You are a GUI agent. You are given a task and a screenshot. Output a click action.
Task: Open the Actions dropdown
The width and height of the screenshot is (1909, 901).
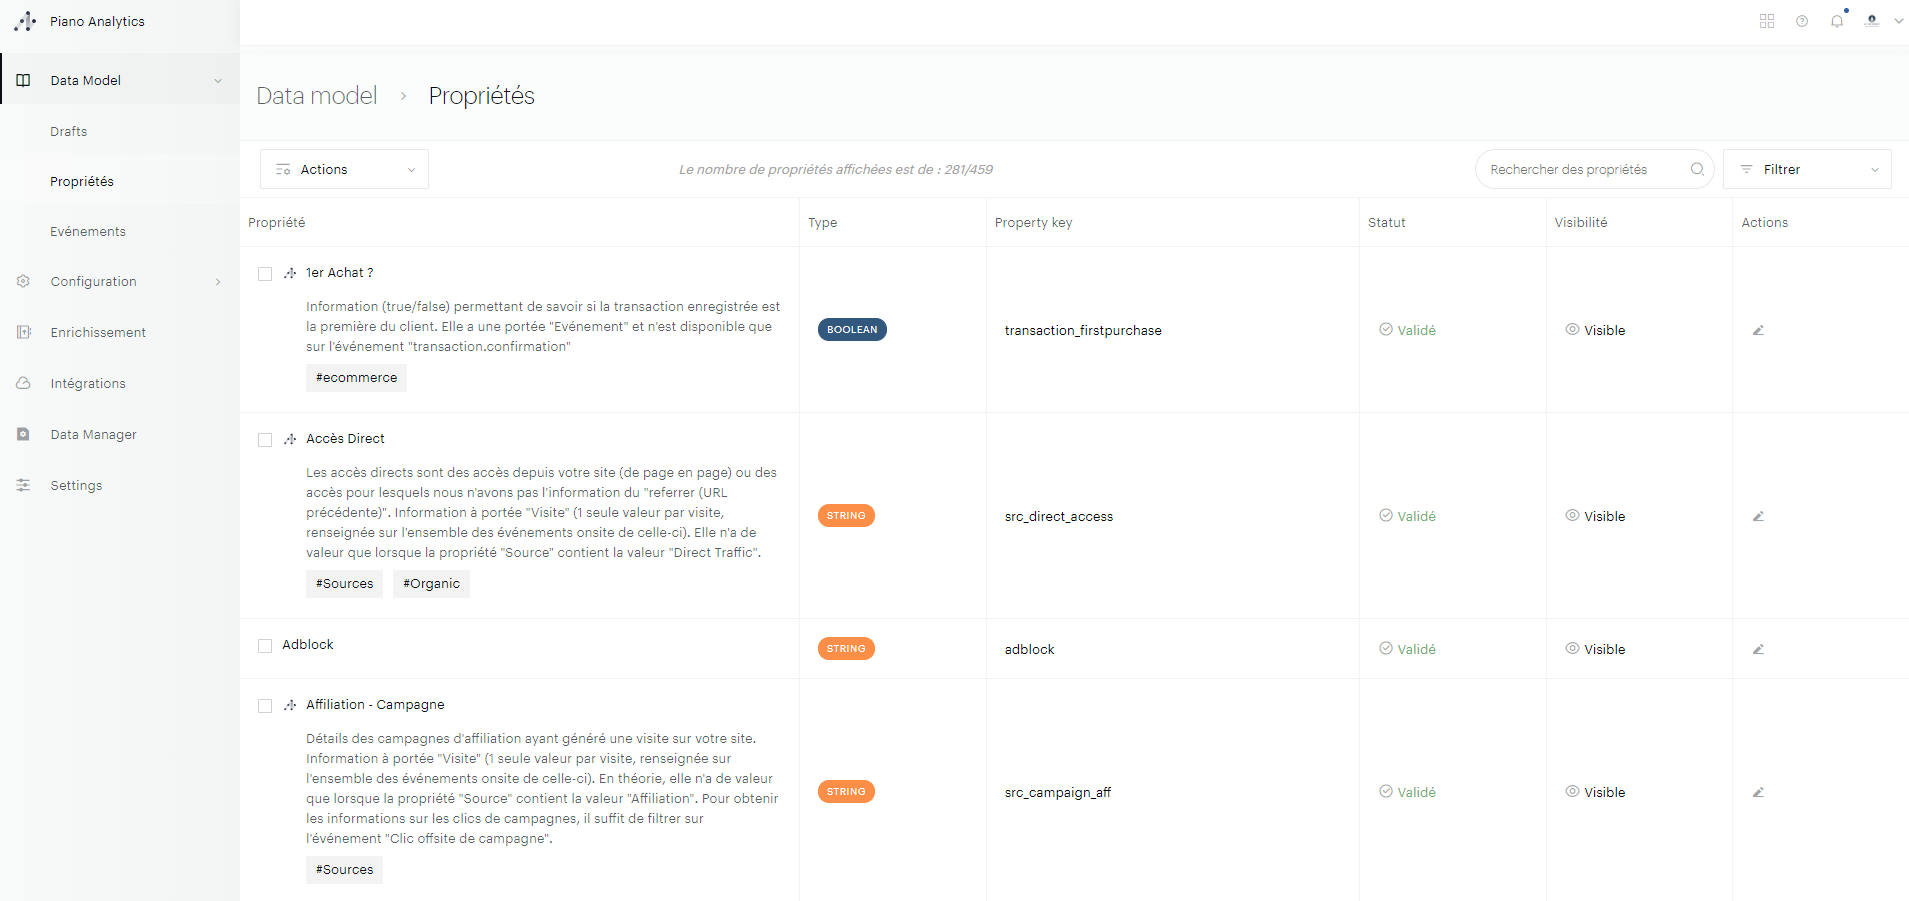[x=344, y=169]
